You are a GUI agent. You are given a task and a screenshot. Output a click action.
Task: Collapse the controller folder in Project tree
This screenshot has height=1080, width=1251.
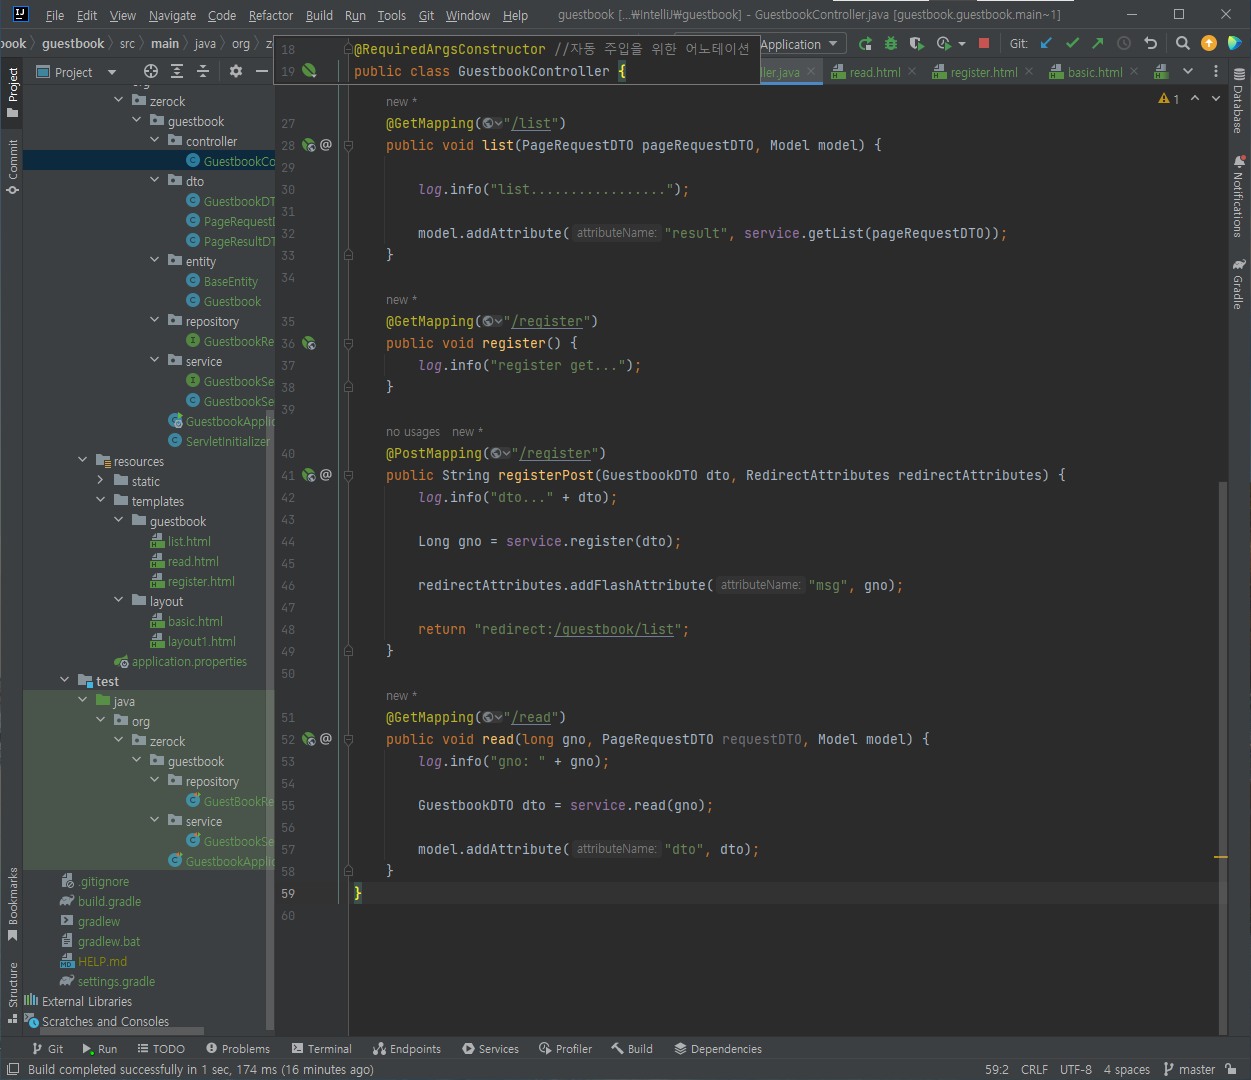[x=155, y=141]
